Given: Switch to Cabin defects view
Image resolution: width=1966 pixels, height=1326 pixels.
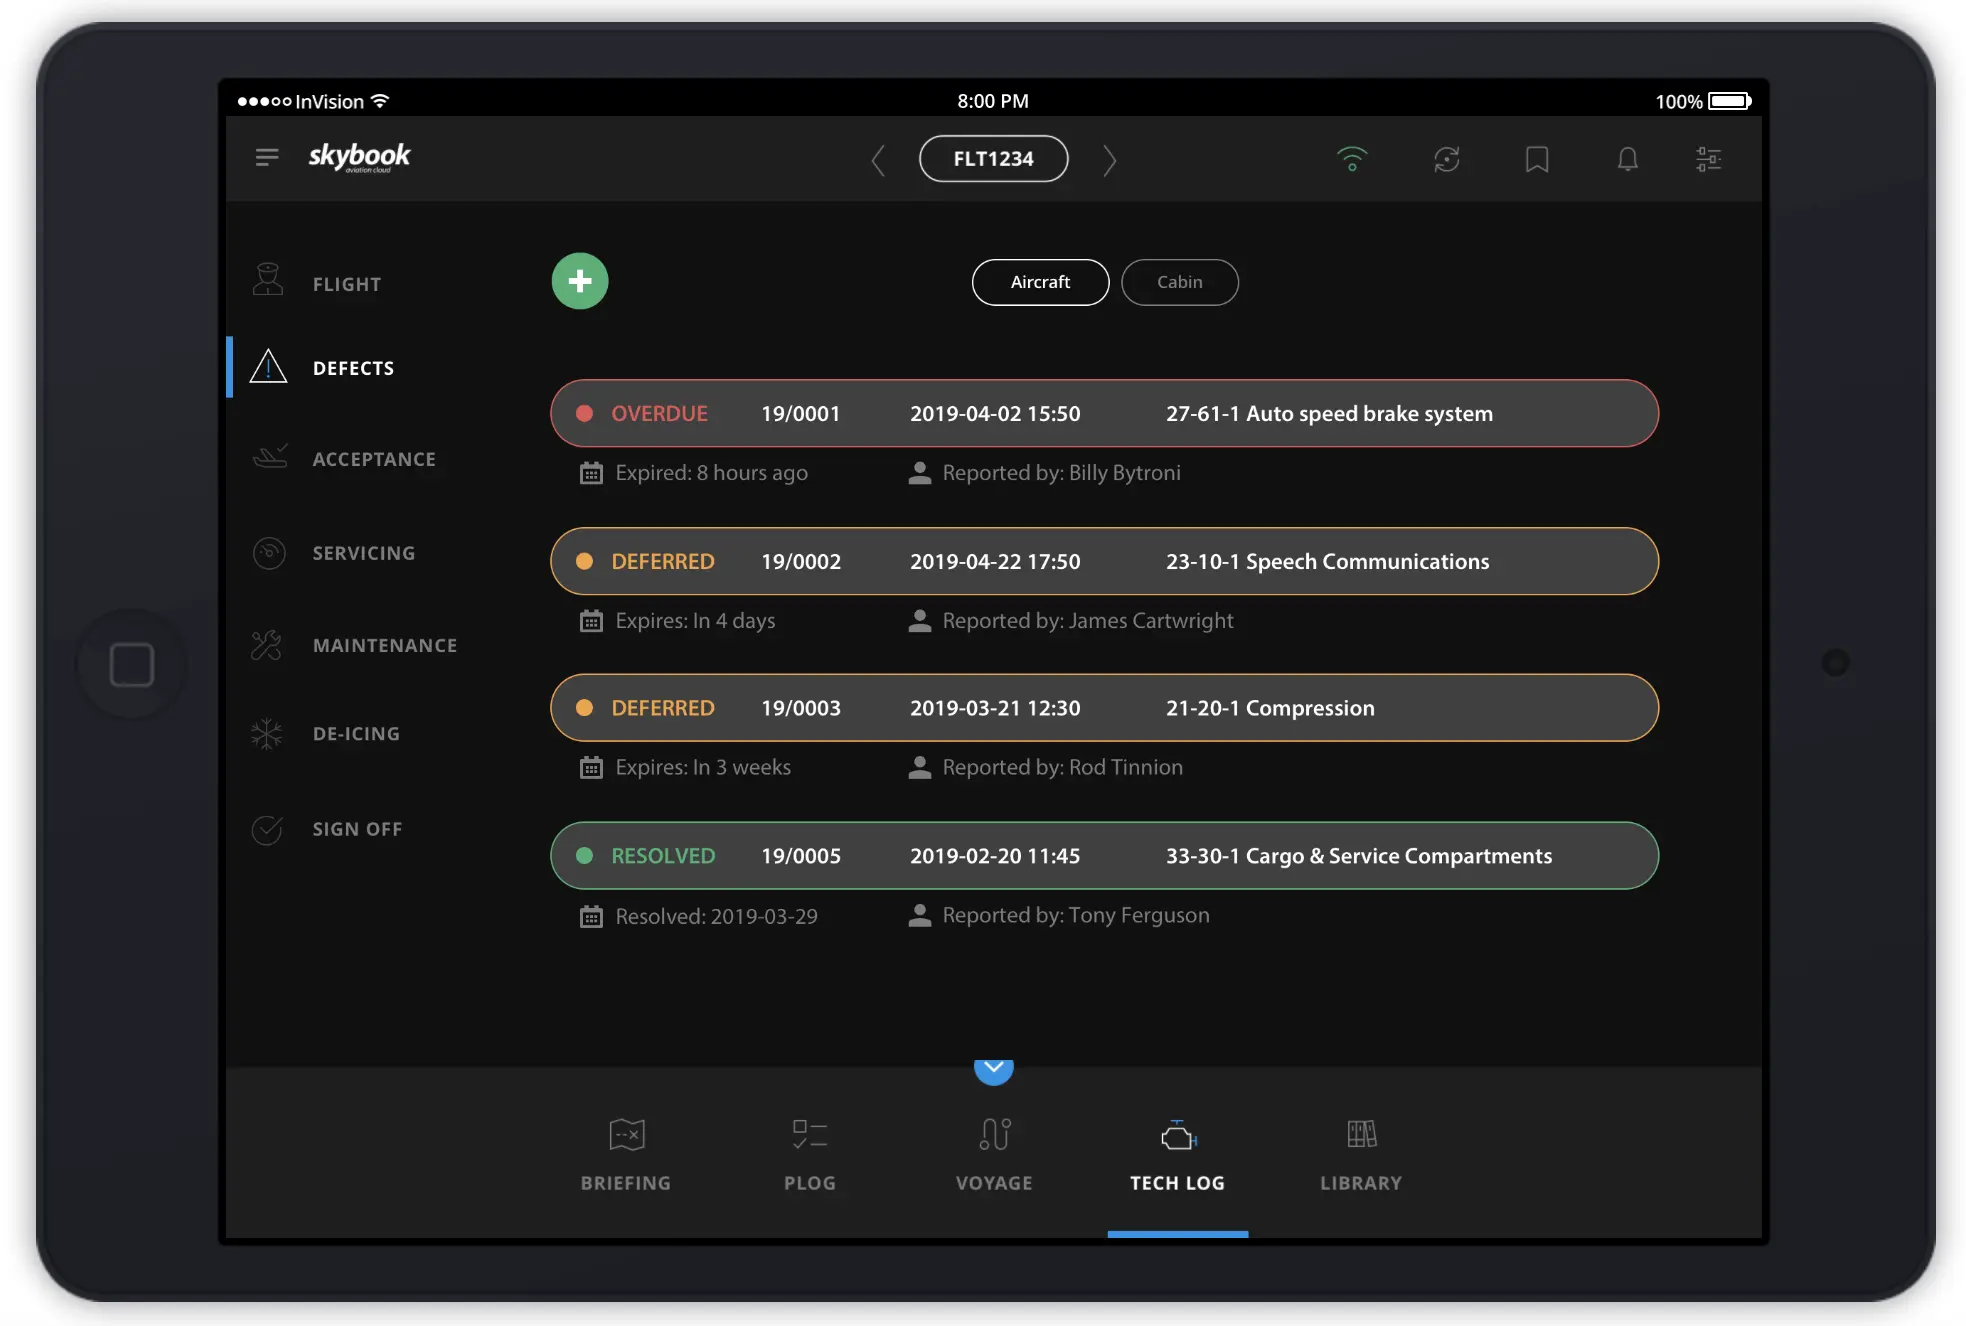Looking at the screenshot, I should [1178, 280].
